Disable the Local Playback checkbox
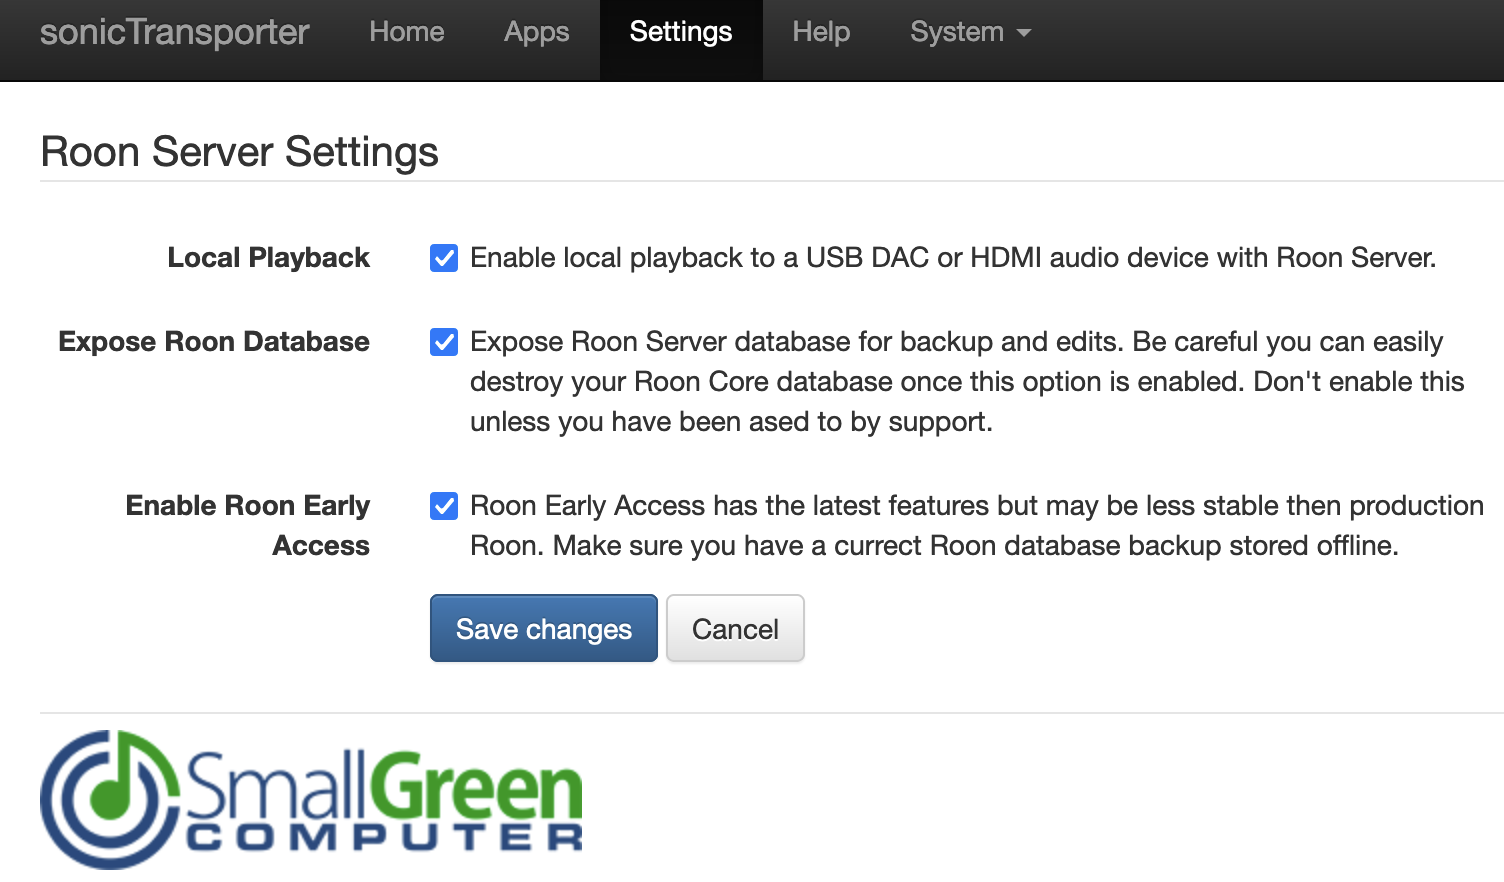This screenshot has height=882, width=1504. click(444, 258)
